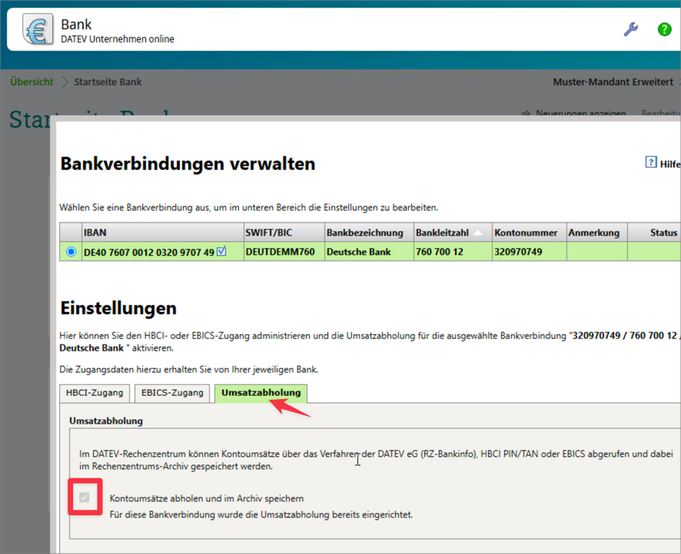Click the DEUTDEMM760 BIC cell
Image resolution: width=681 pixels, height=554 pixels.
point(284,252)
